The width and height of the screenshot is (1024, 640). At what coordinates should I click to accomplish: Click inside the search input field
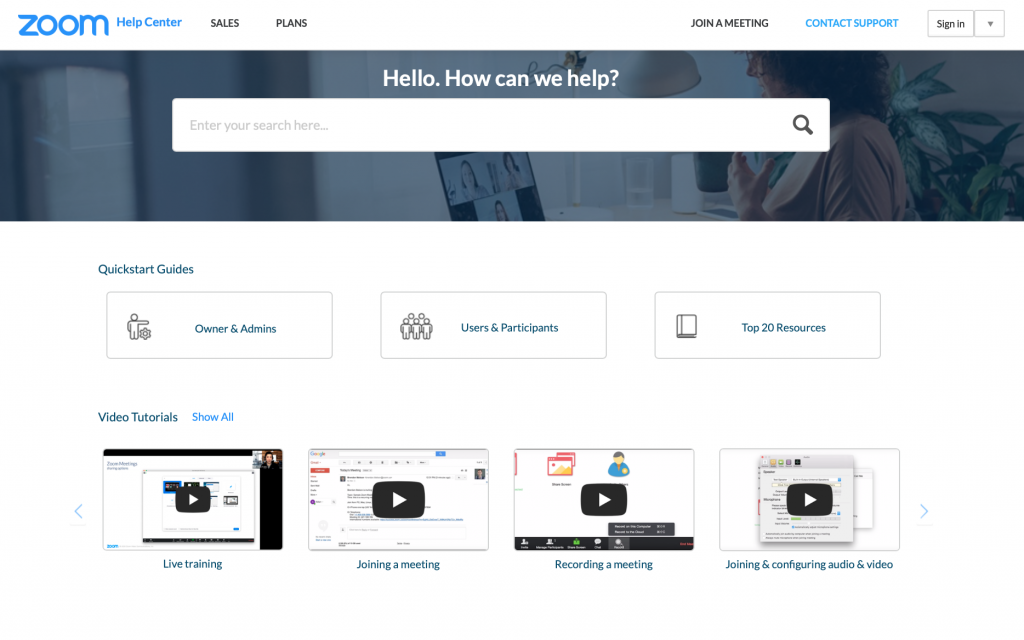(x=450, y=124)
